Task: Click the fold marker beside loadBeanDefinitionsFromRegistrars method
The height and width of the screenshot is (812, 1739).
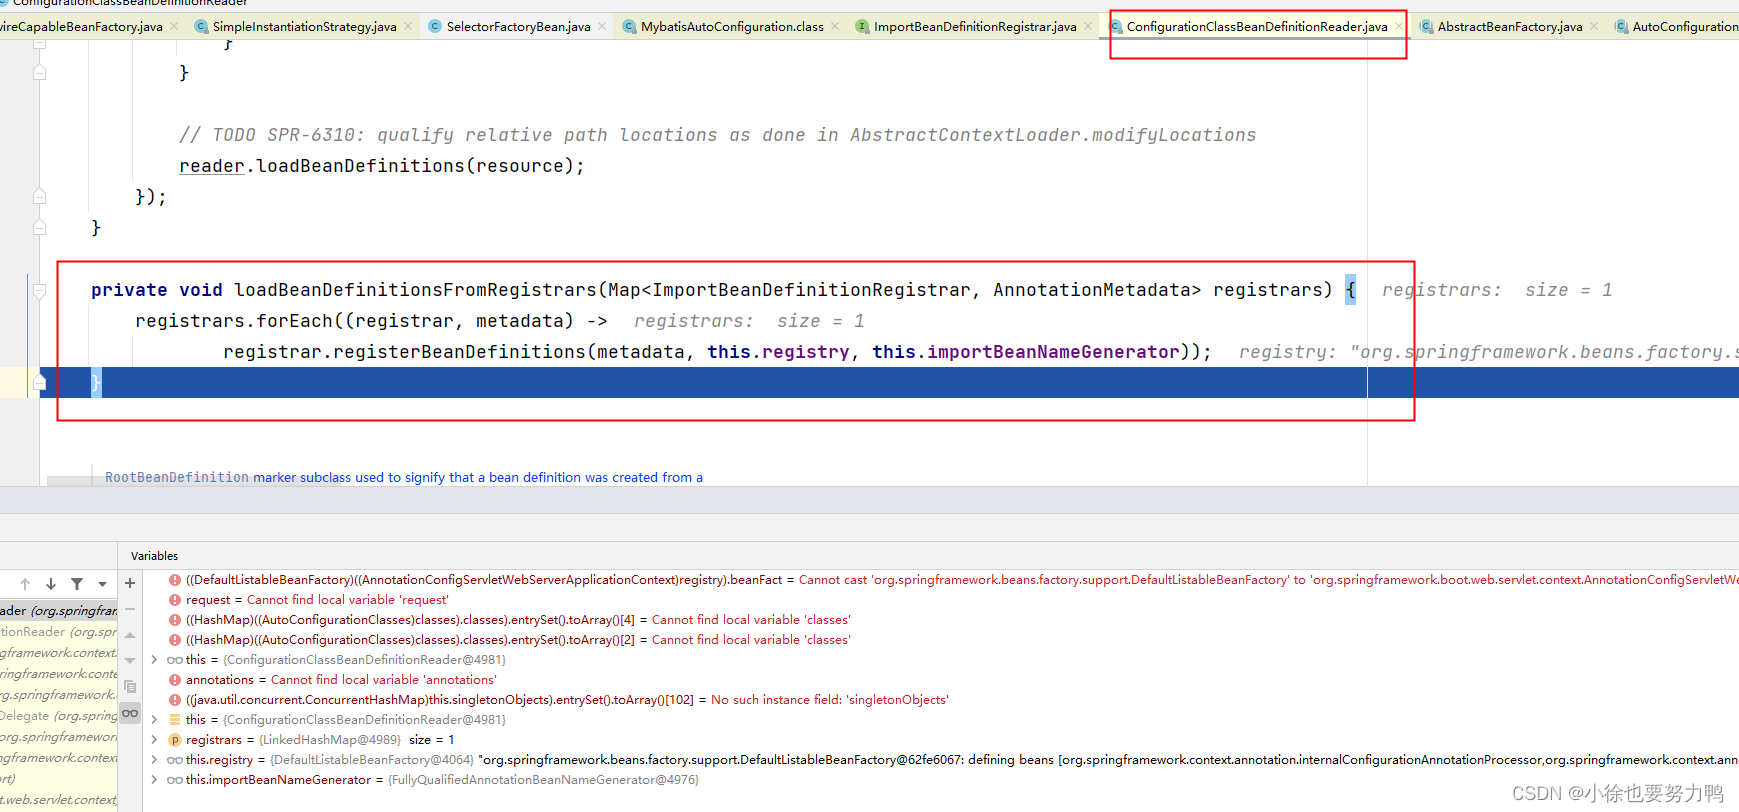Action: pyautogui.click(x=40, y=291)
